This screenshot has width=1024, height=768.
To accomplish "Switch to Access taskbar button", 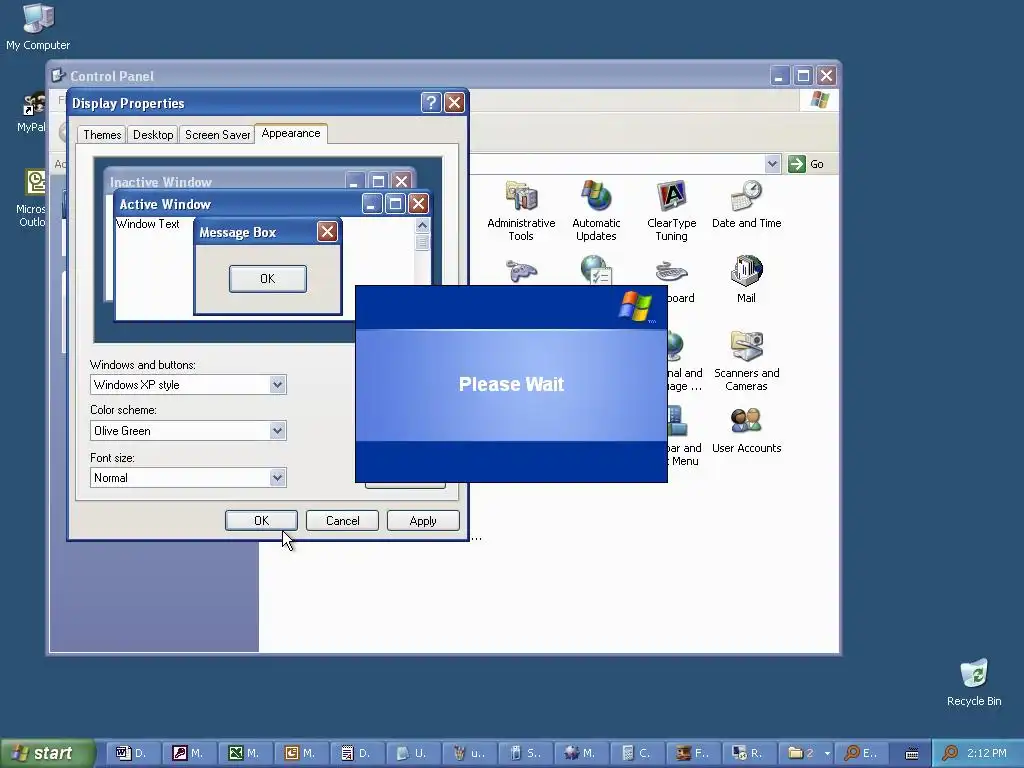I will [x=187, y=753].
